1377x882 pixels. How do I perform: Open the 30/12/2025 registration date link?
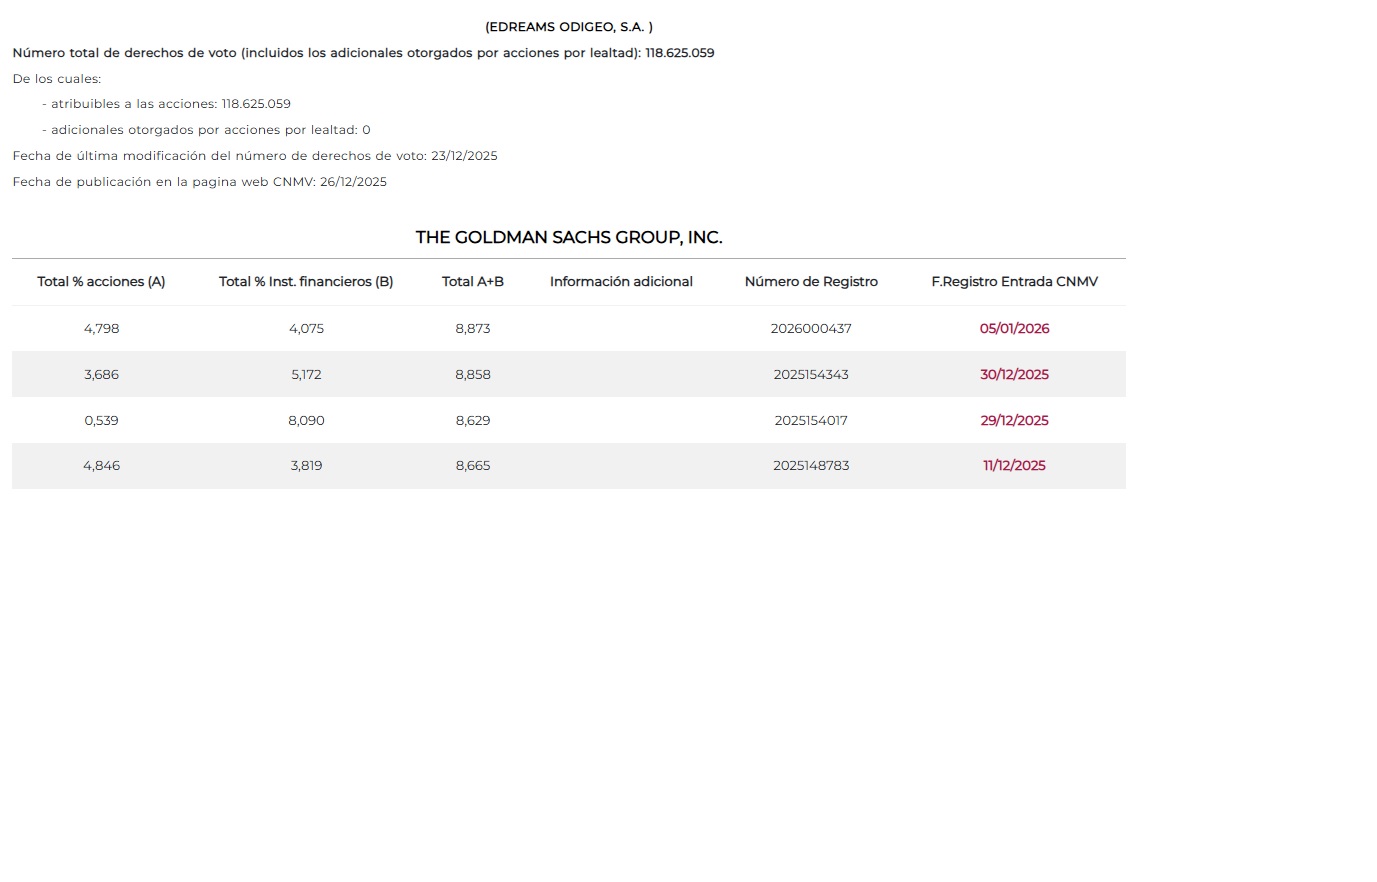point(1014,374)
